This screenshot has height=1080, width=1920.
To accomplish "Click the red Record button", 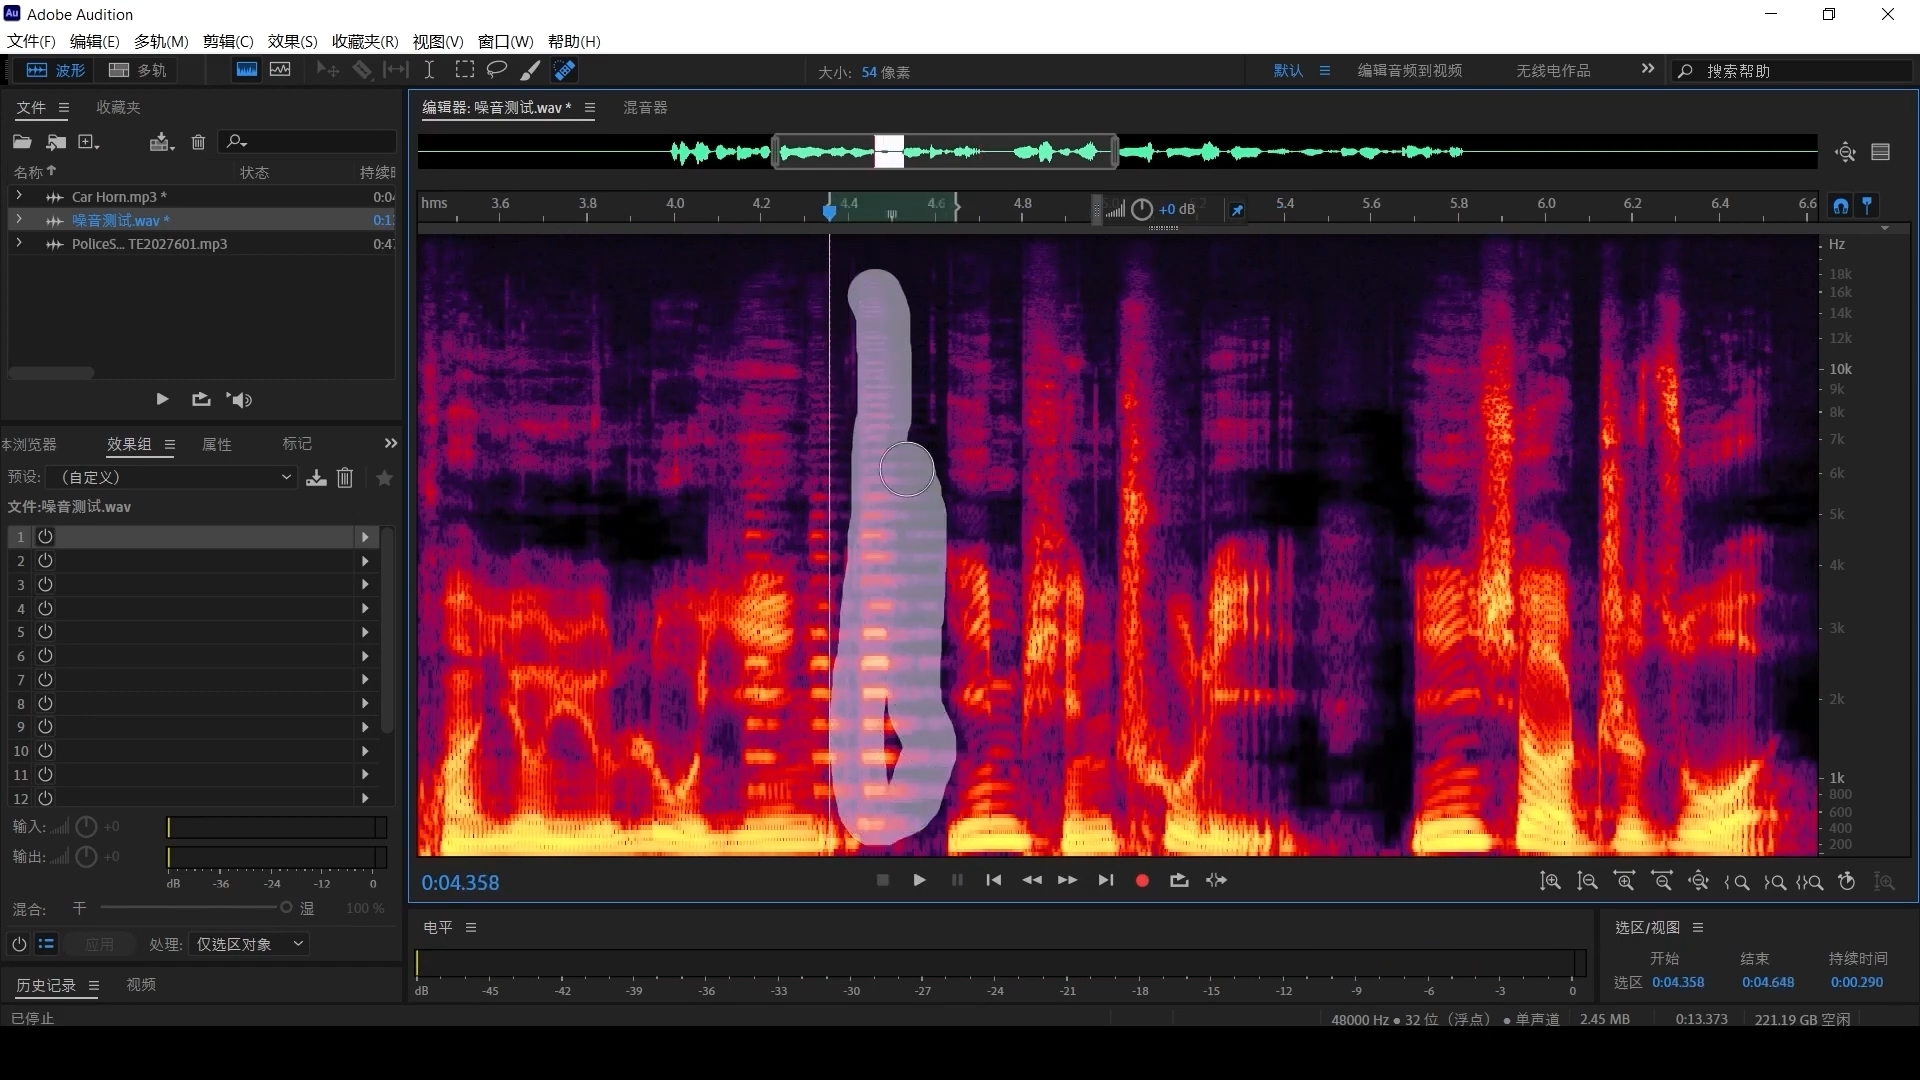I will [x=1142, y=881].
